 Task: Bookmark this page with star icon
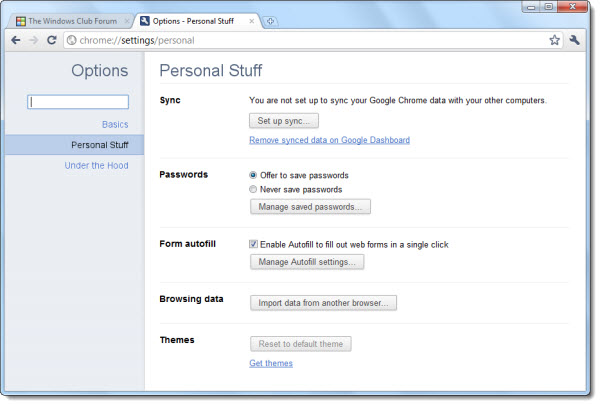pyautogui.click(x=554, y=40)
